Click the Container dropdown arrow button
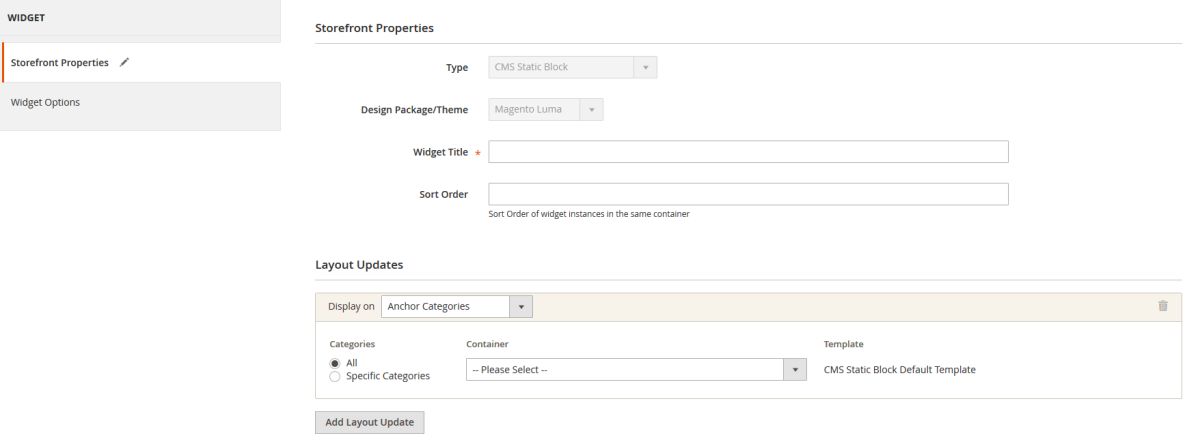The width and height of the screenshot is (1200, 440). coord(796,370)
